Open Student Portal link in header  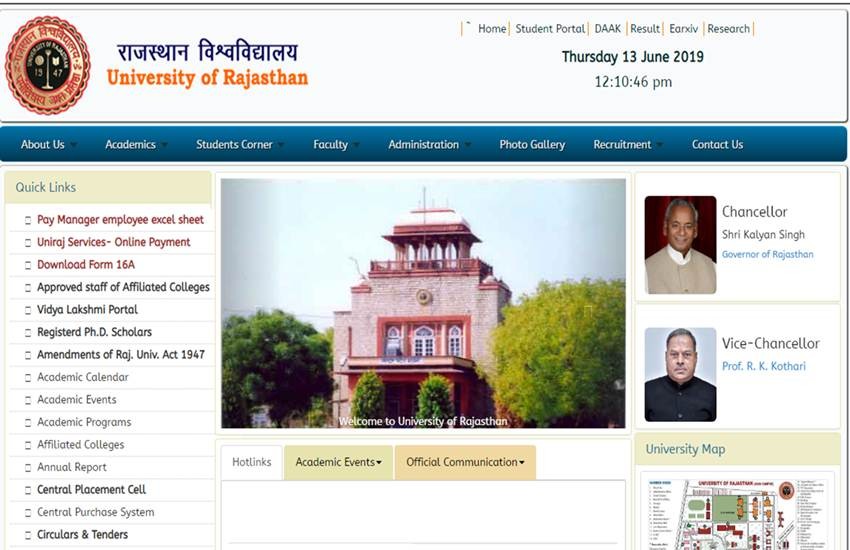(x=550, y=29)
